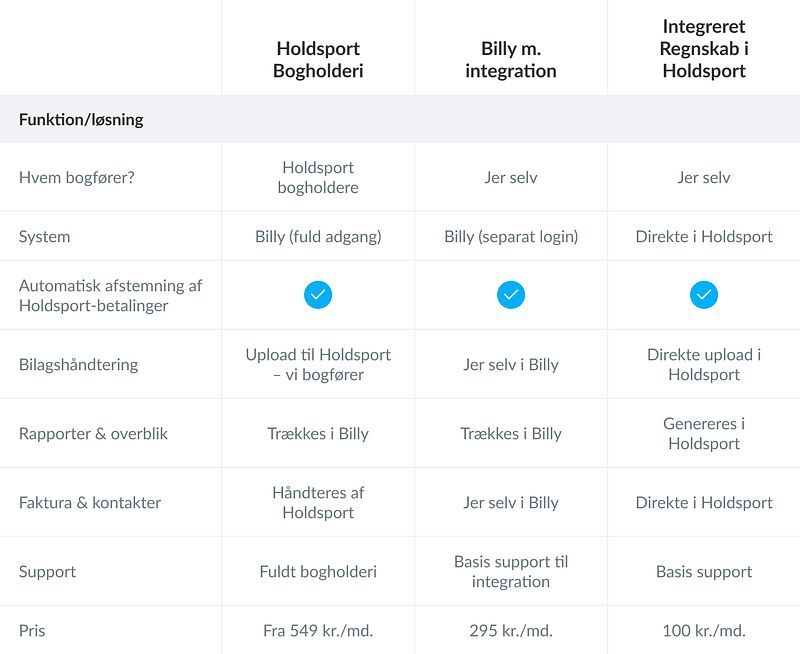Click the System row label
800x654 pixels.
click(x=45, y=237)
